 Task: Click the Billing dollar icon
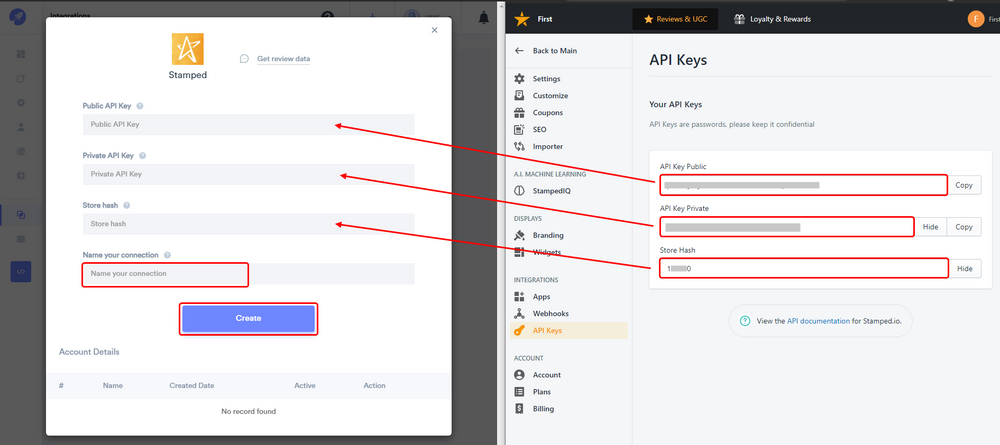tap(519, 409)
